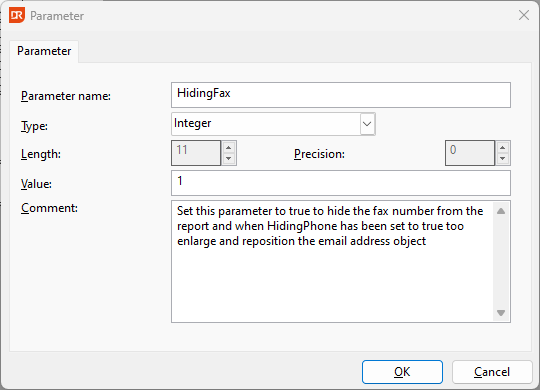Click the Parameter window title text
The image size is (540, 390).
tap(57, 16)
